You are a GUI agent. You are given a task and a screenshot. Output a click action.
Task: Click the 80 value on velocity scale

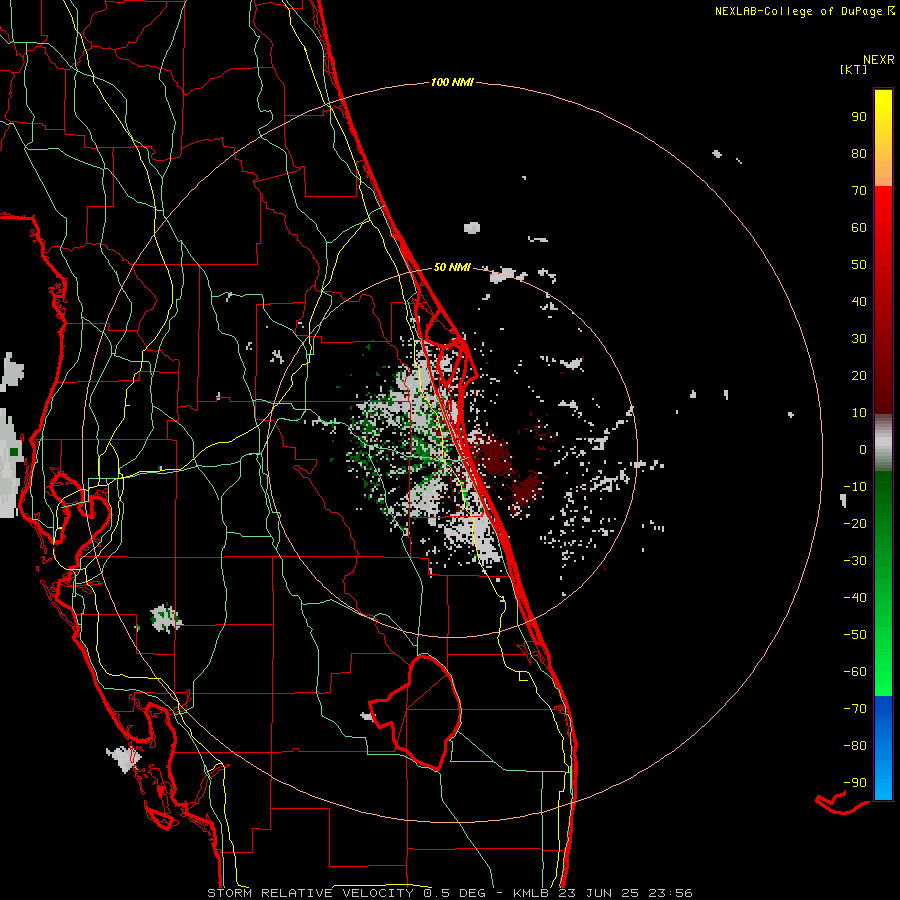coord(859,153)
